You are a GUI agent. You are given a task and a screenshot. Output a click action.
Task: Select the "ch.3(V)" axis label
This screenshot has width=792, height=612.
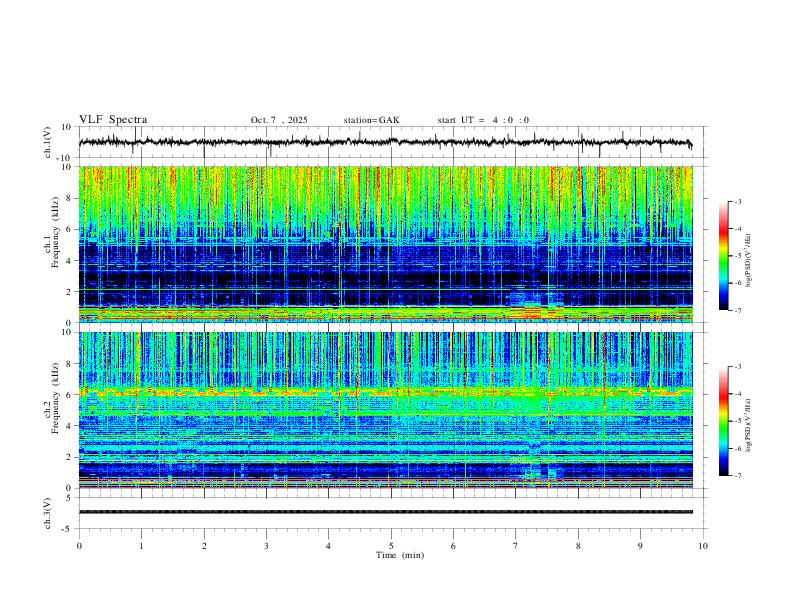click(48, 513)
